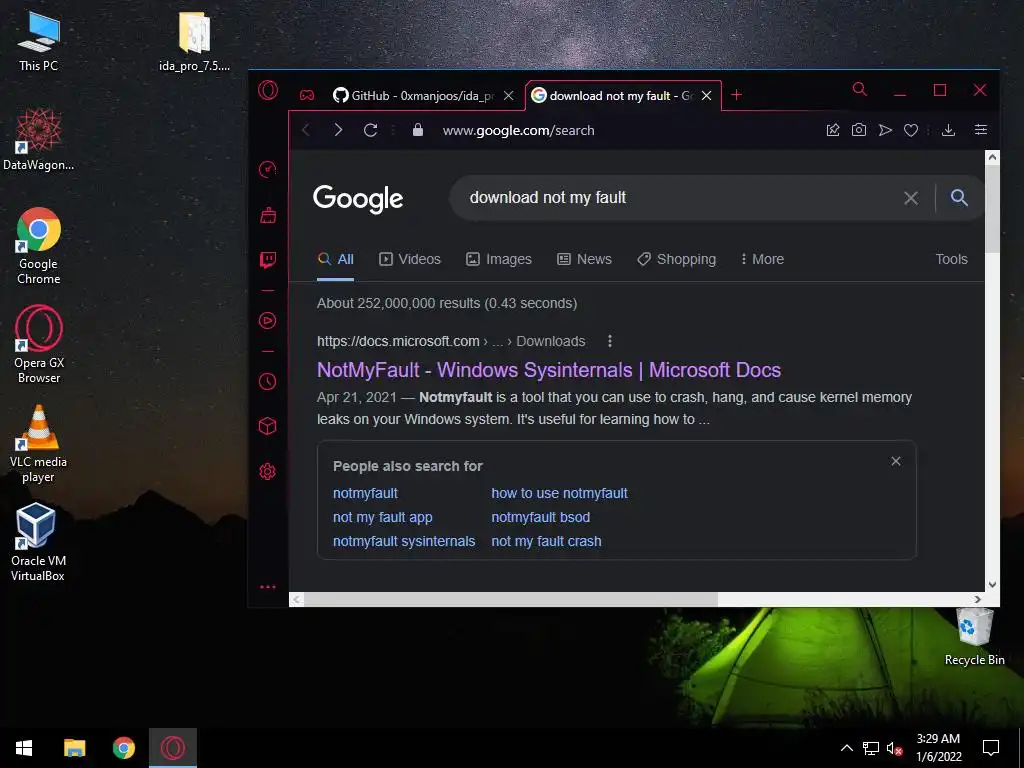The image size is (1024, 768).
Task: Submit Google search magnifier button
Action: [959, 197]
